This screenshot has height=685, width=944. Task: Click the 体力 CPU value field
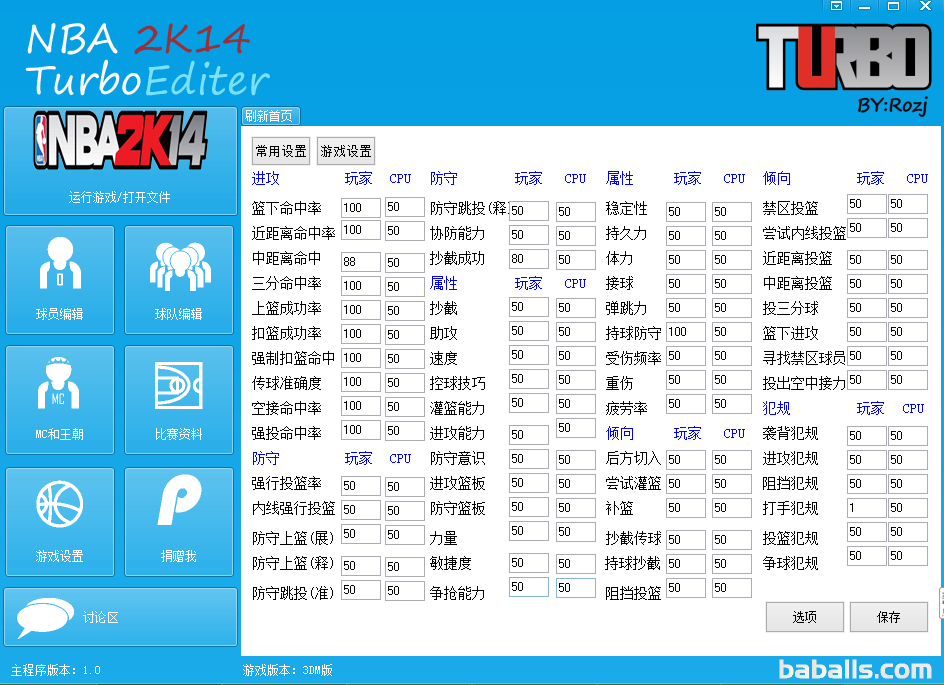[731, 259]
